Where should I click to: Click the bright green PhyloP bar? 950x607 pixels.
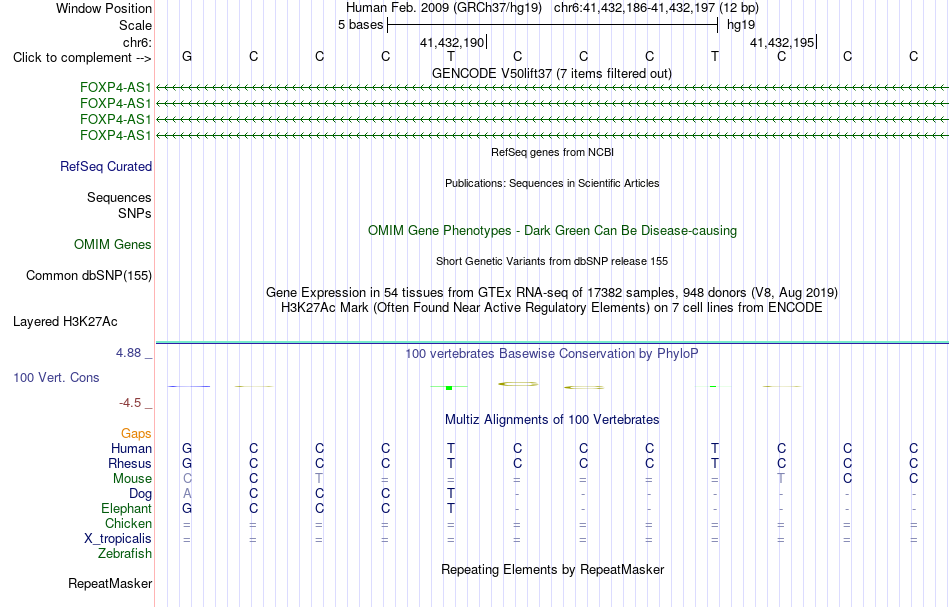tap(449, 388)
